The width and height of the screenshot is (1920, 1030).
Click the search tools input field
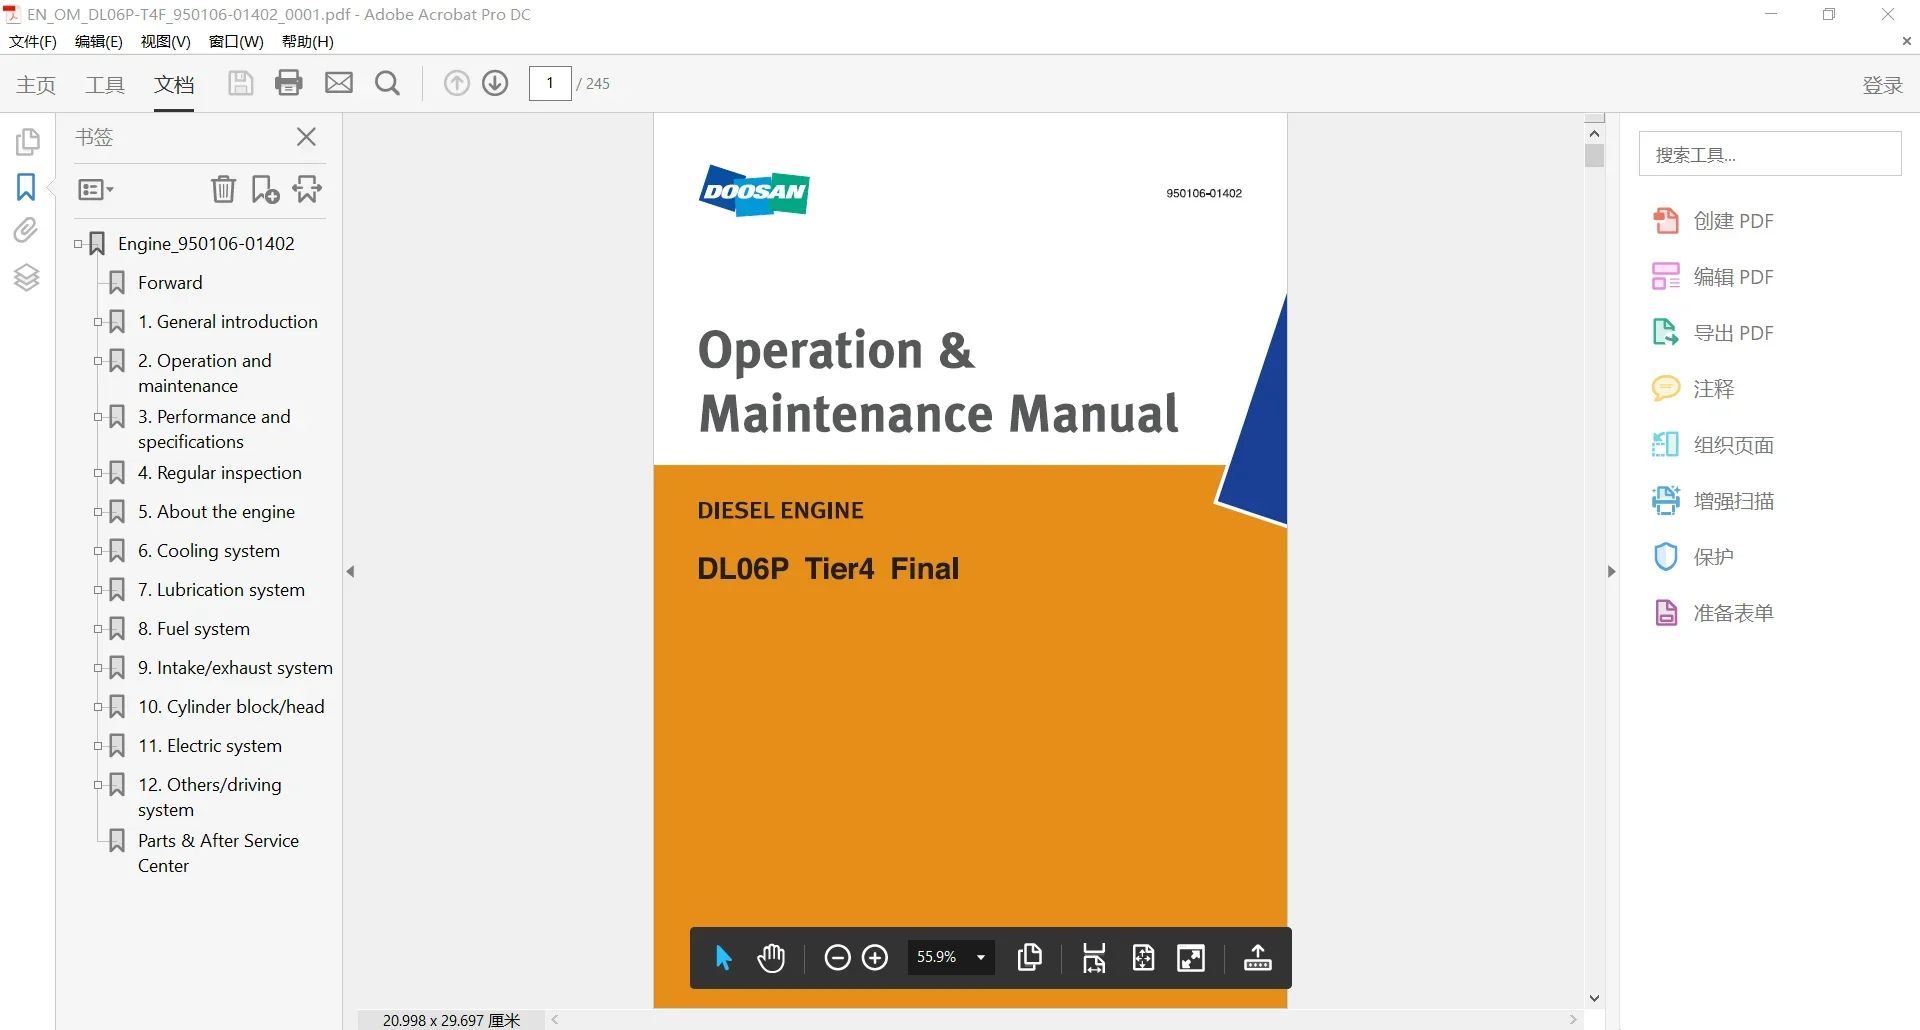coord(1770,154)
